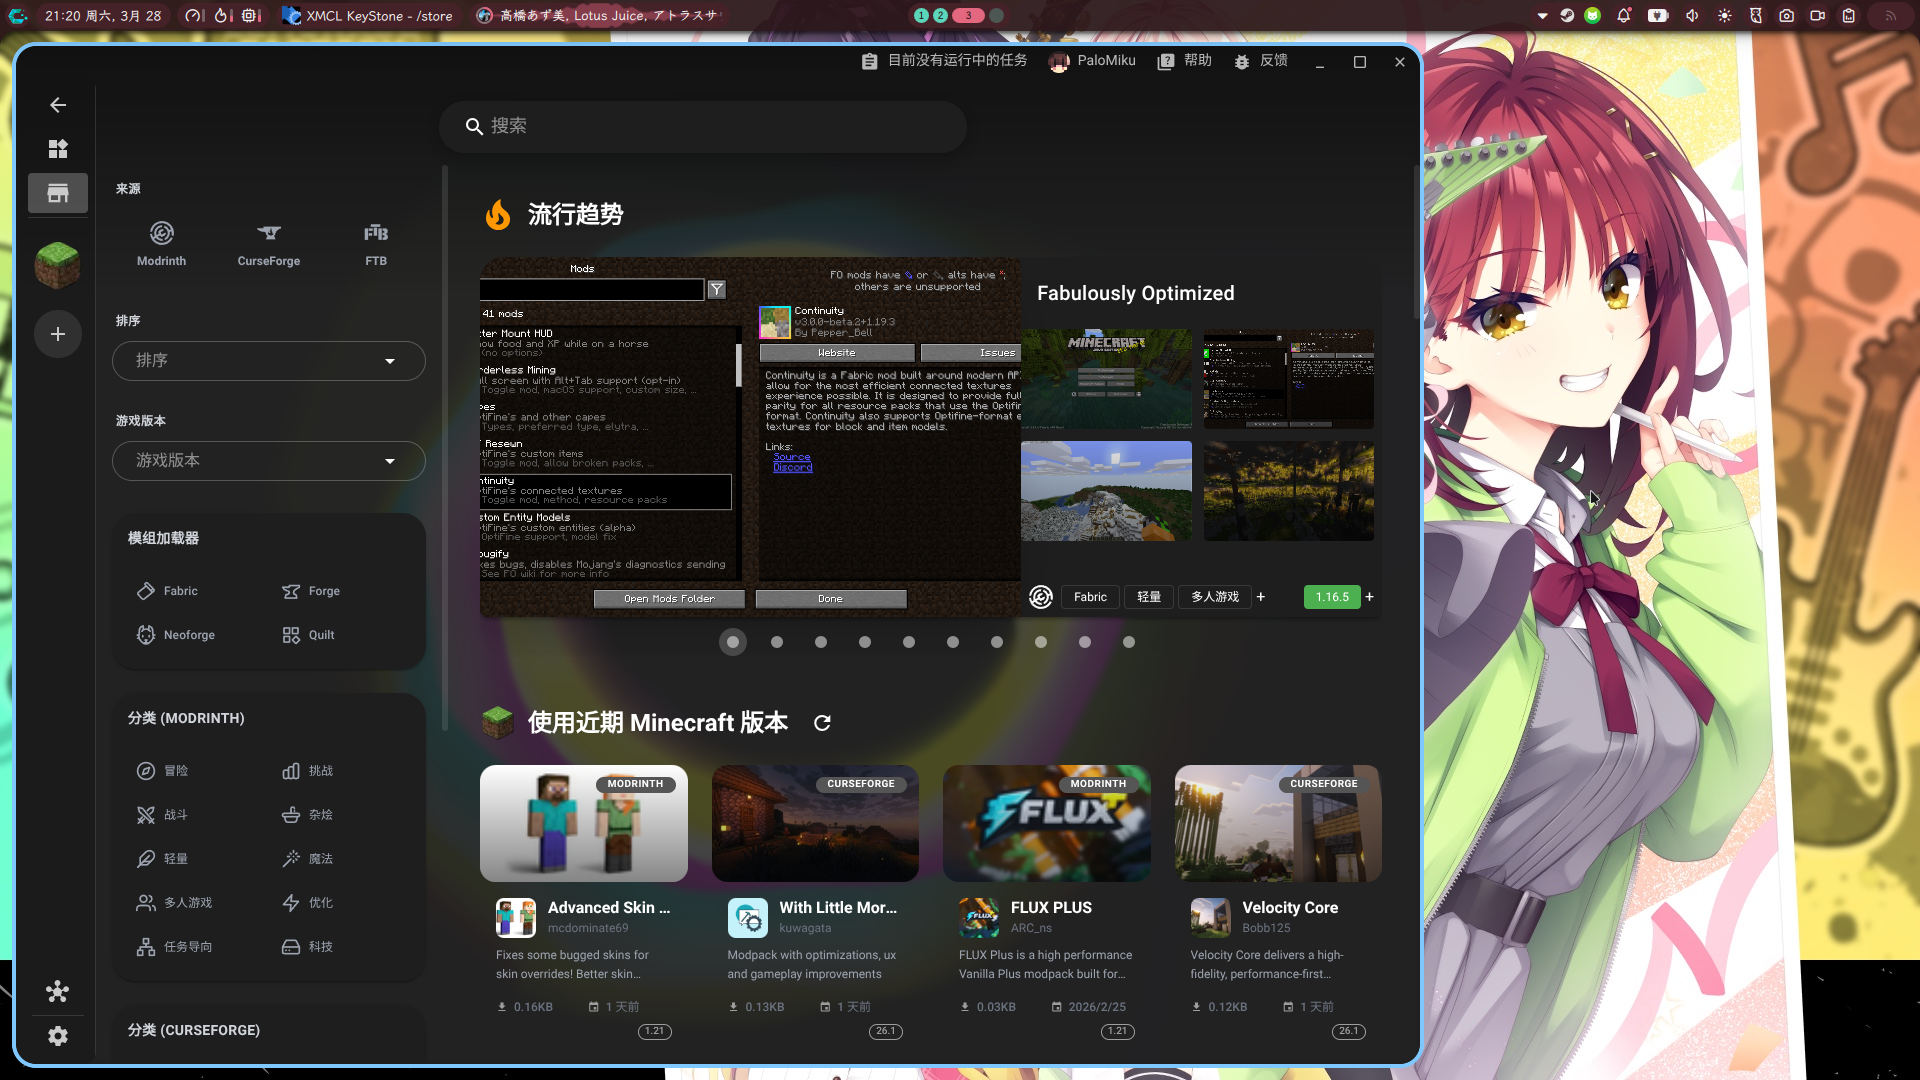This screenshot has width=1920, height=1080.
Task: Open PaloMiku user account
Action: click(x=1092, y=61)
